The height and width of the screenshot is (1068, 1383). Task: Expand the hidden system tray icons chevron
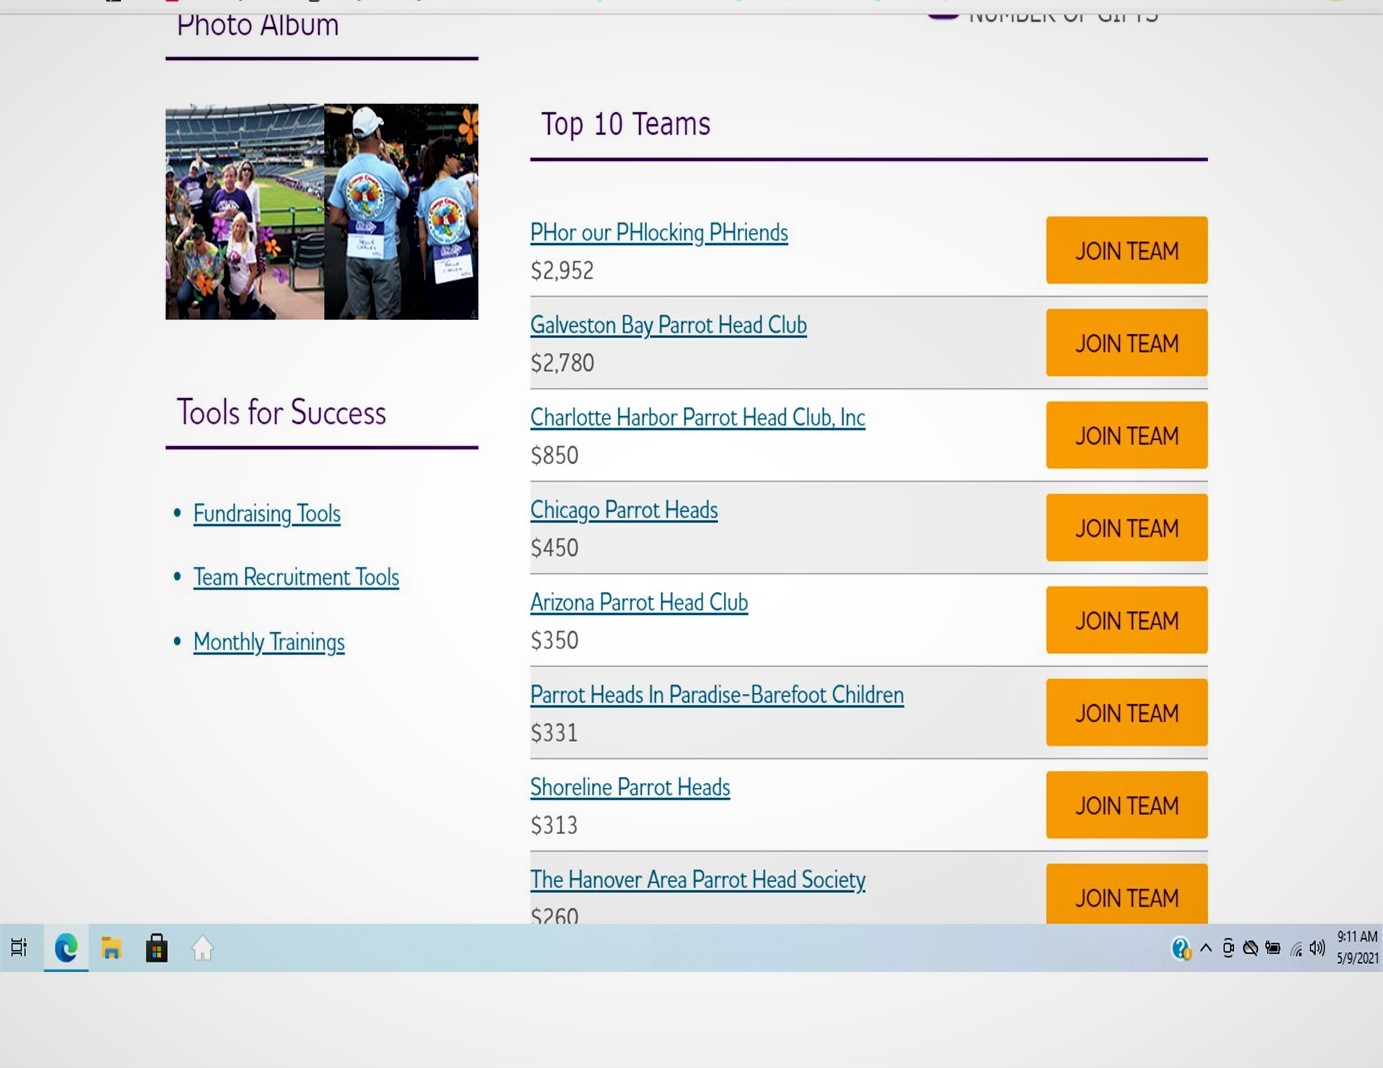click(1206, 948)
